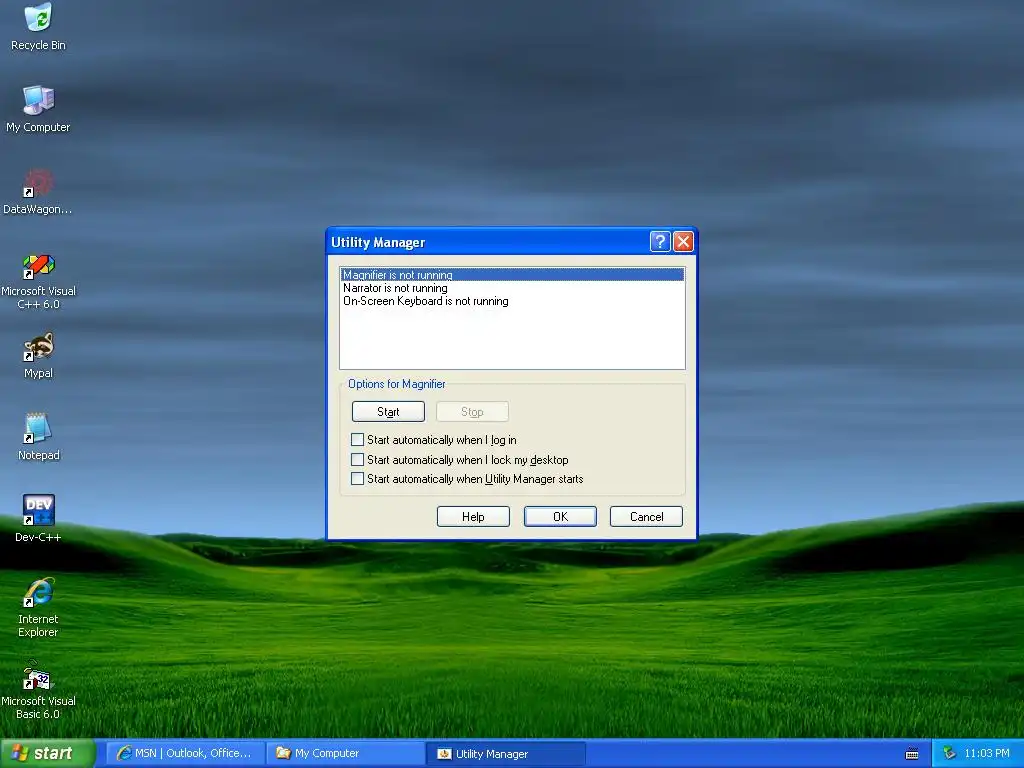This screenshot has height=768, width=1024.
Task: Select 'Magnifier is not running' entry
Action: pos(512,275)
